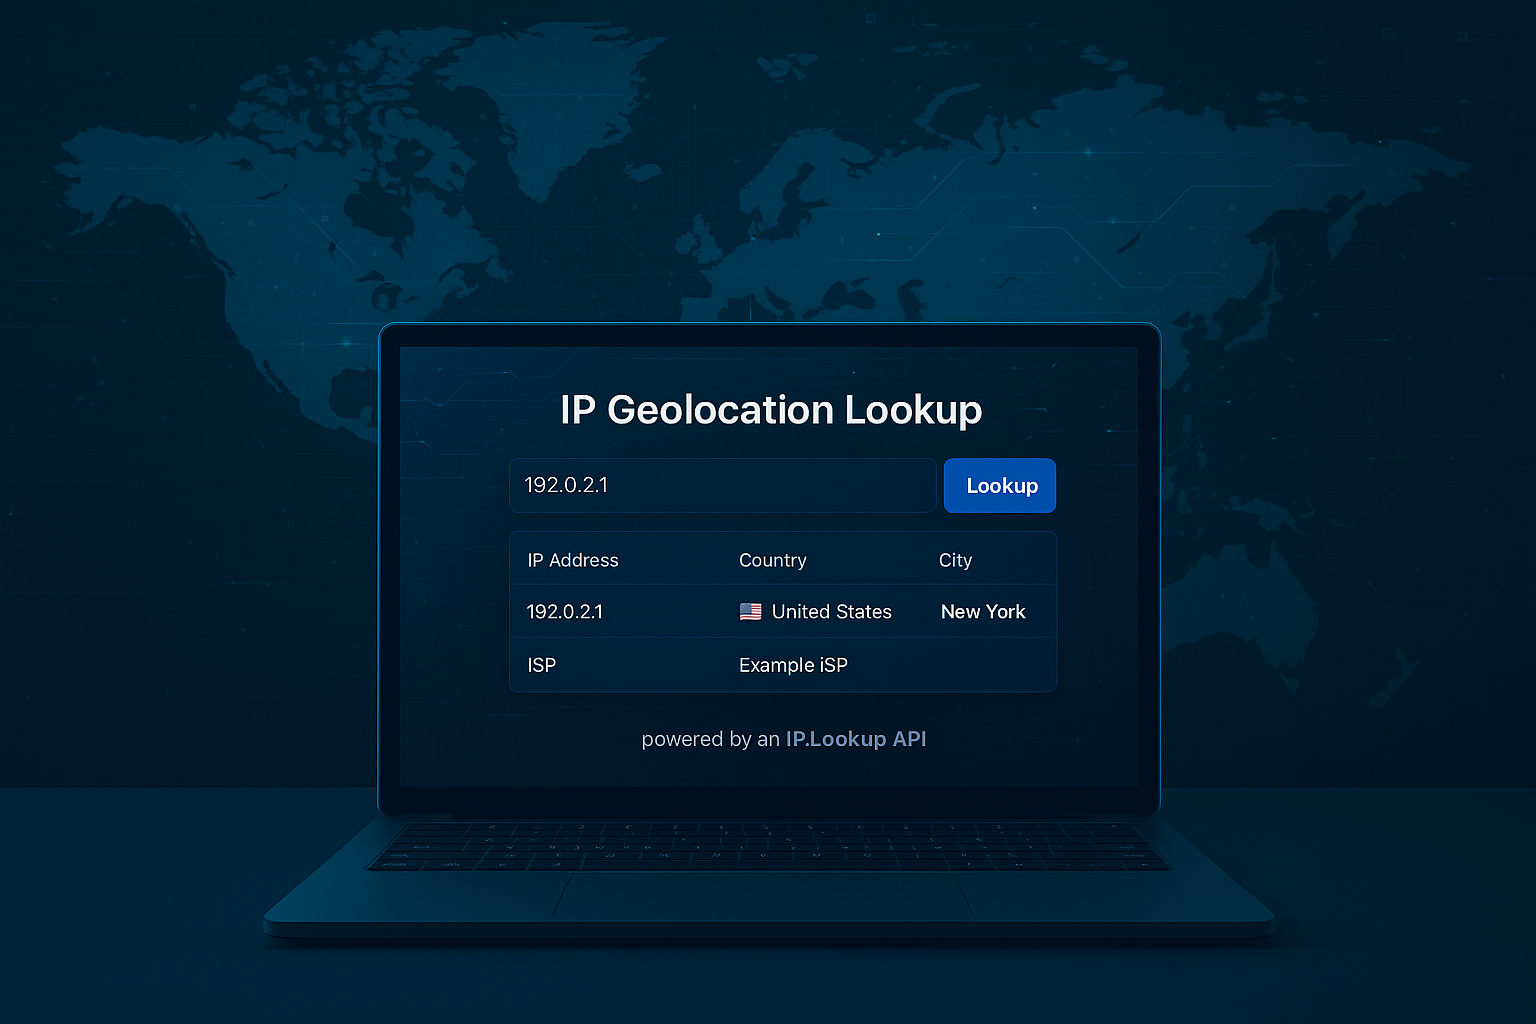This screenshot has height=1024, width=1536.
Task: Click the powered by an text
Action: (x=710, y=739)
